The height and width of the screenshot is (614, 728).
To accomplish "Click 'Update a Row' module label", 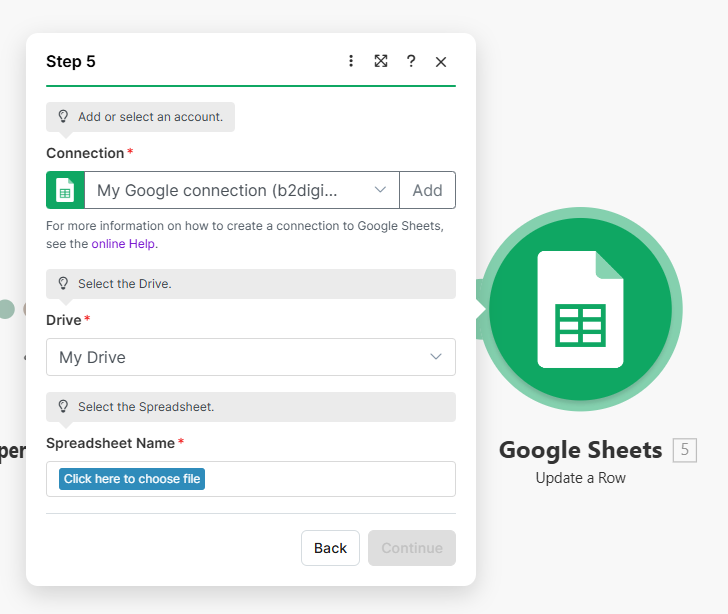I will 580,478.
